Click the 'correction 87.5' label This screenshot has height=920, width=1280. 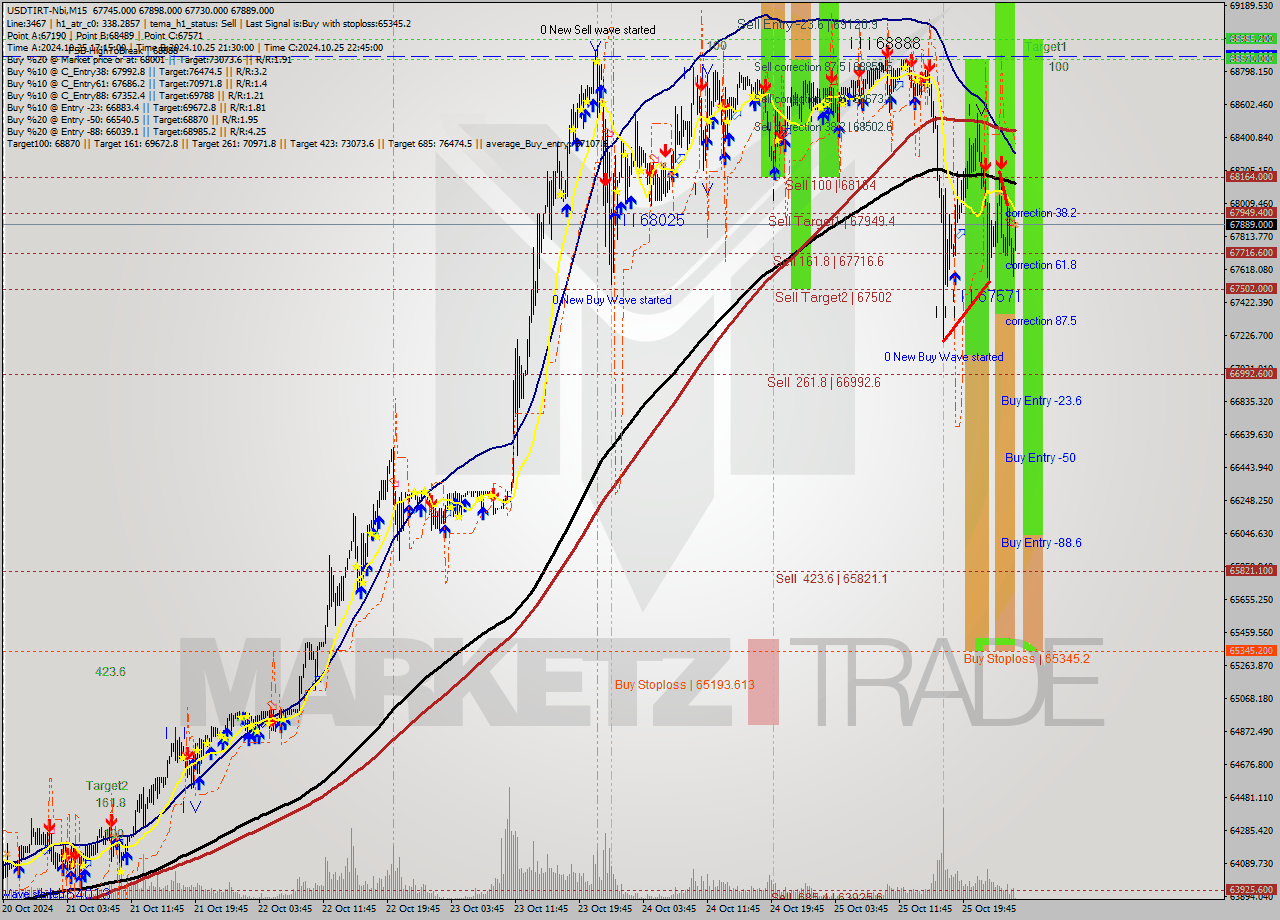pos(1041,321)
